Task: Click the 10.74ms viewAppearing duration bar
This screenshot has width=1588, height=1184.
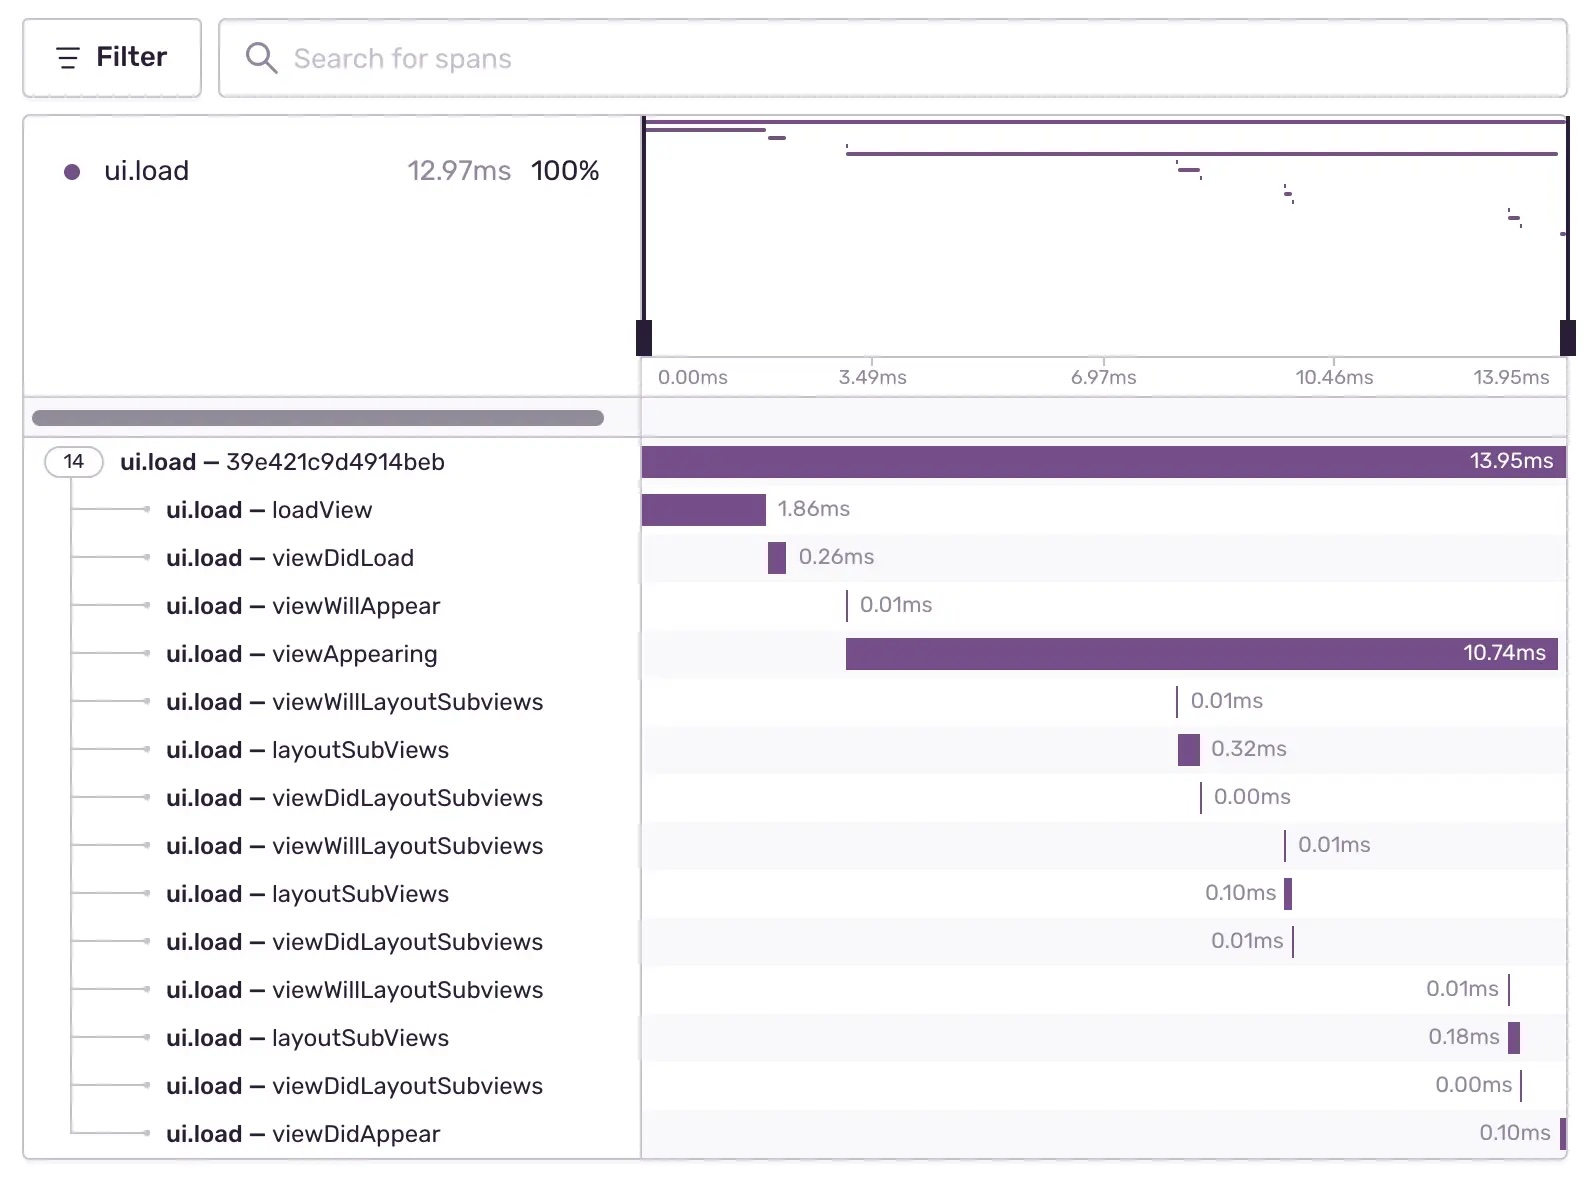Action: [1200, 654]
